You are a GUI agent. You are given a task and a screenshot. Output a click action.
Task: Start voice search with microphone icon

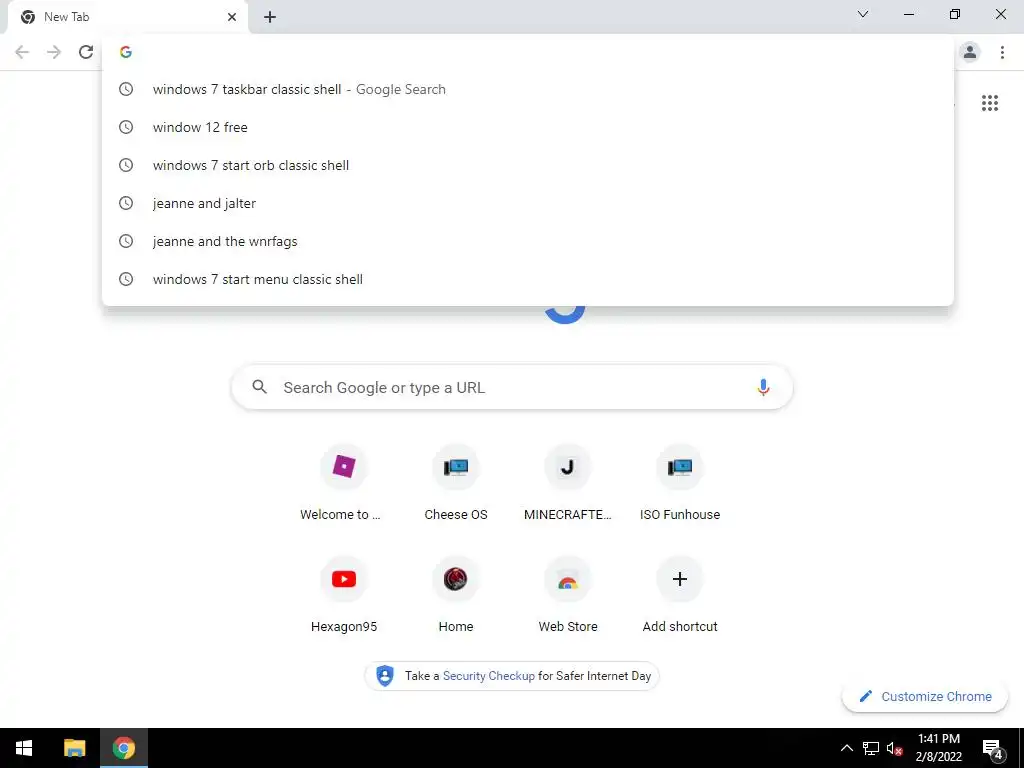(763, 387)
